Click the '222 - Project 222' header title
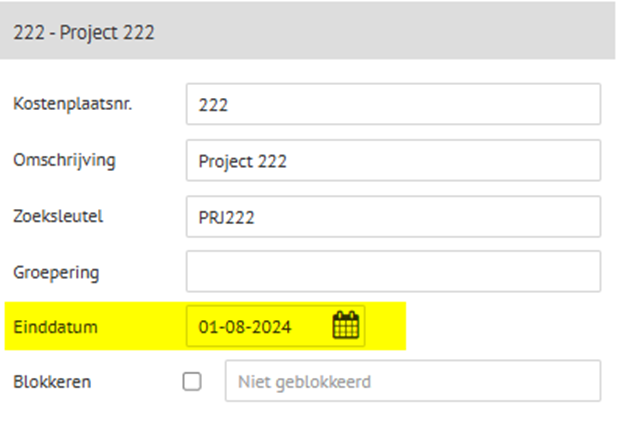 [x=84, y=32]
